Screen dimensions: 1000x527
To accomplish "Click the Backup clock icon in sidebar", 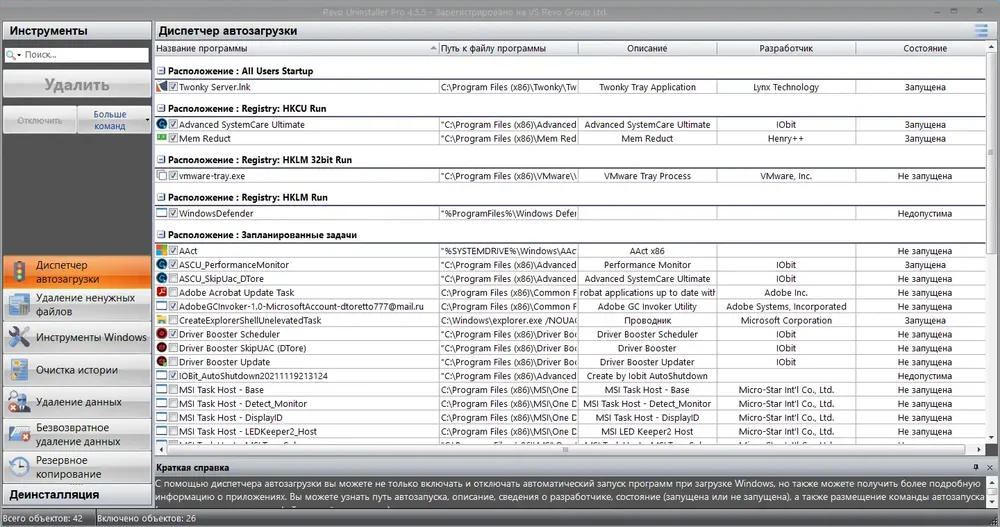I will (x=19, y=467).
